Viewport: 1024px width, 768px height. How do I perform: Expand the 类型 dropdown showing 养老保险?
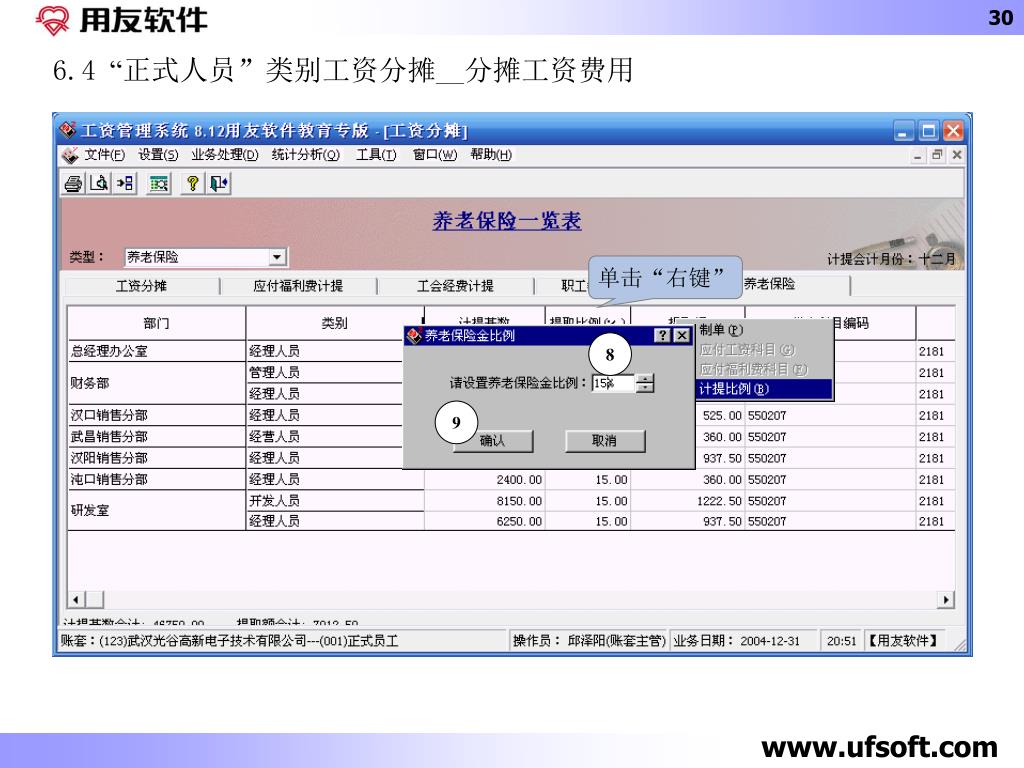[278, 257]
